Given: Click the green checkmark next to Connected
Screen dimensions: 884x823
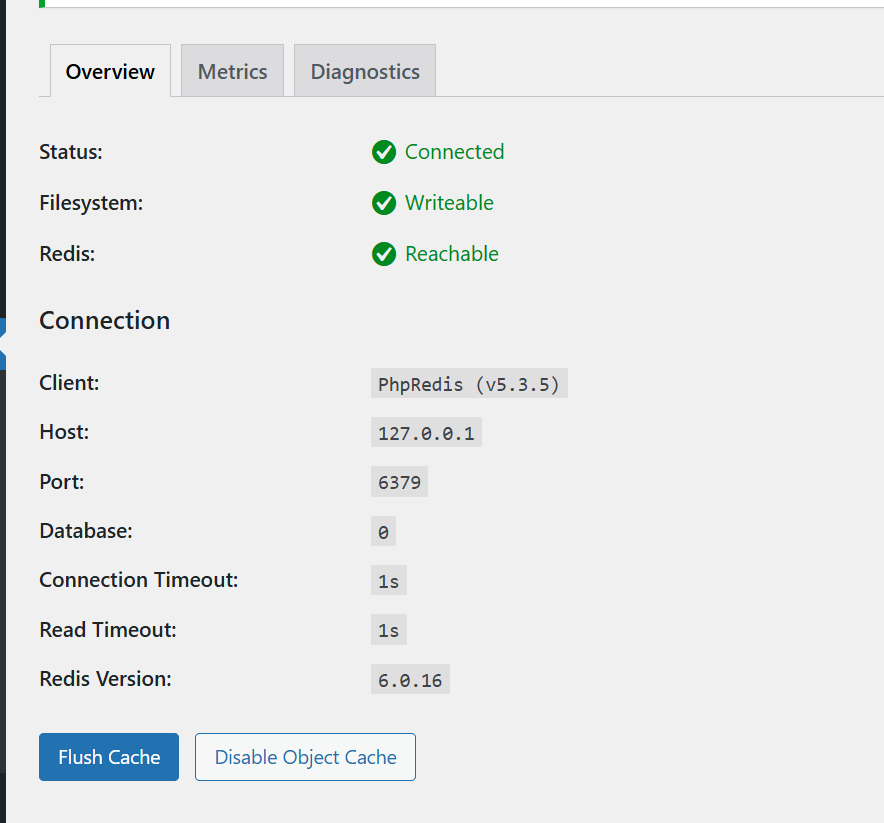Looking at the screenshot, I should tap(384, 152).
